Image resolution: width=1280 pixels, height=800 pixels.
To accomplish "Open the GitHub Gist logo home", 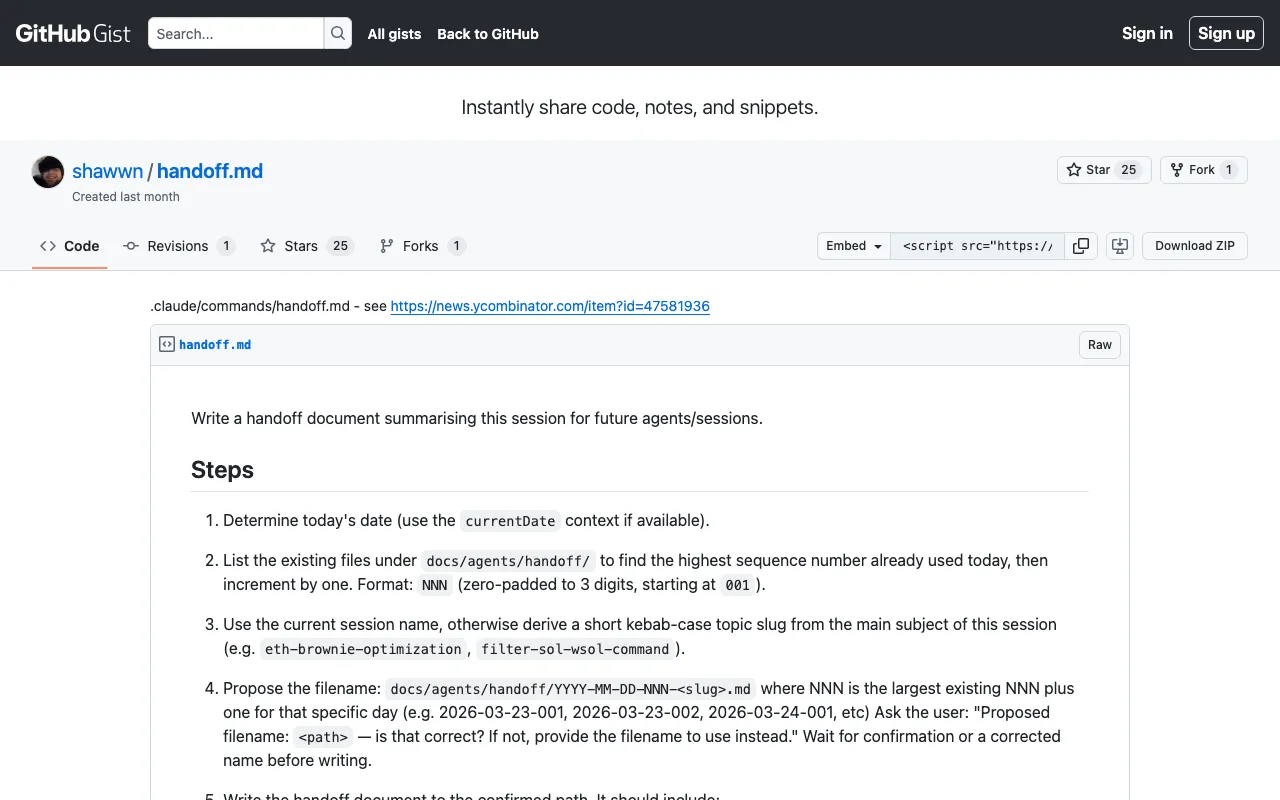I will (73, 33).
